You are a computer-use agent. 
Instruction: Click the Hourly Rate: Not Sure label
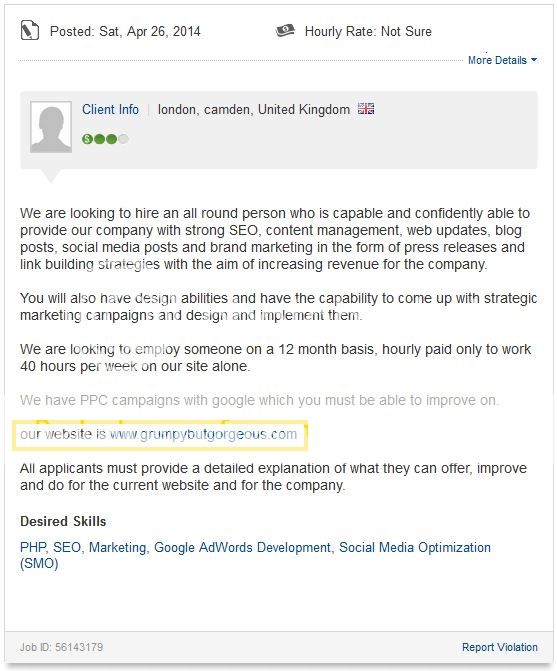[368, 31]
